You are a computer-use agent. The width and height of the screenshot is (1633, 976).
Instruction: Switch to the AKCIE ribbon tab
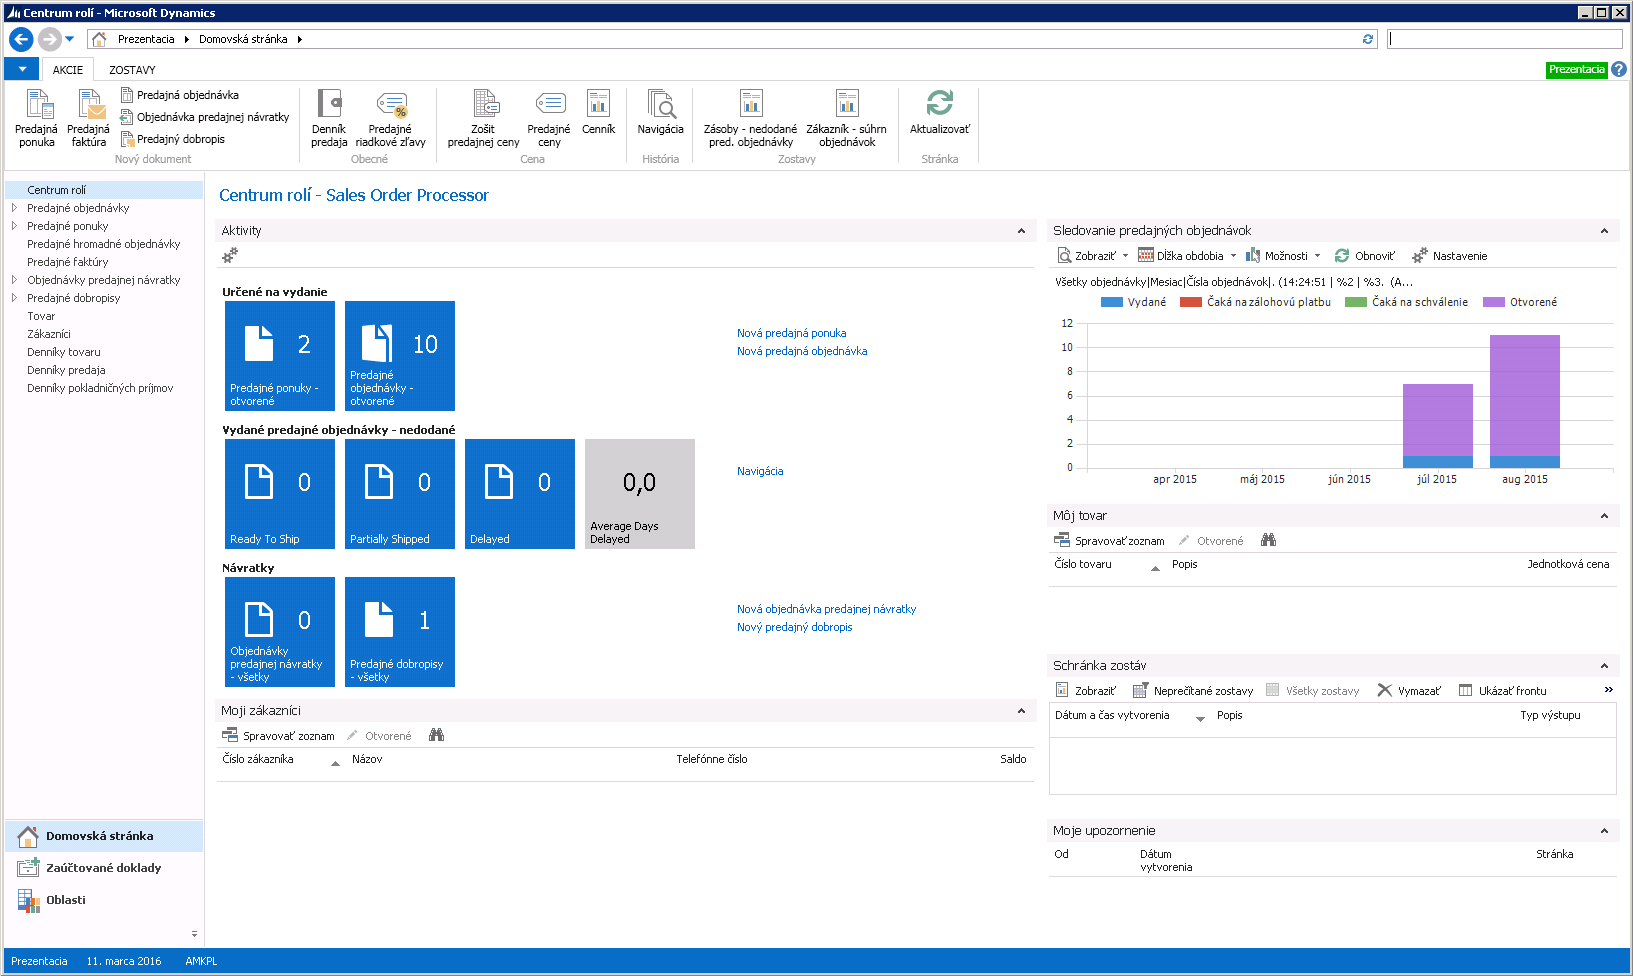68,70
